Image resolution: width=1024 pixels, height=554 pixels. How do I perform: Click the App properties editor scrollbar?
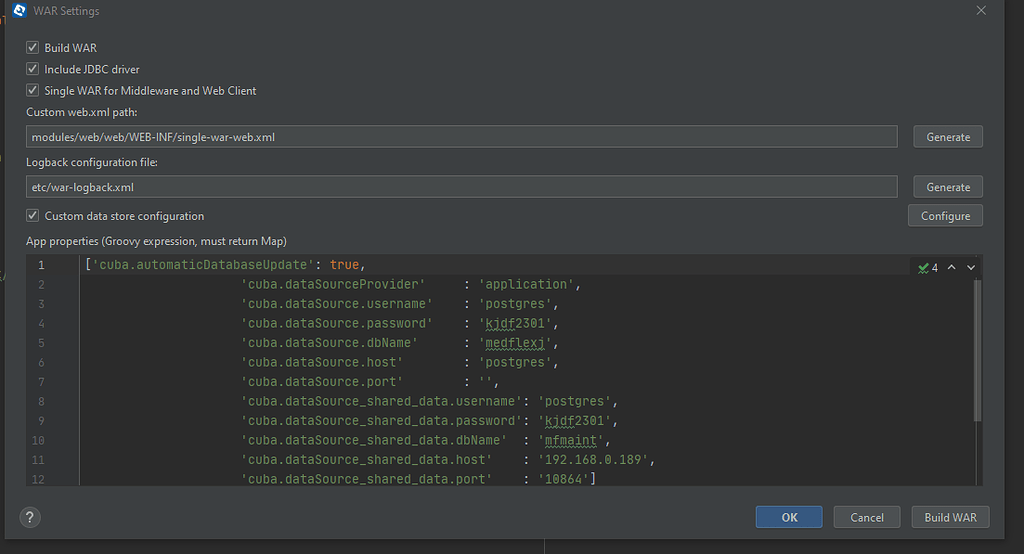coord(977,350)
